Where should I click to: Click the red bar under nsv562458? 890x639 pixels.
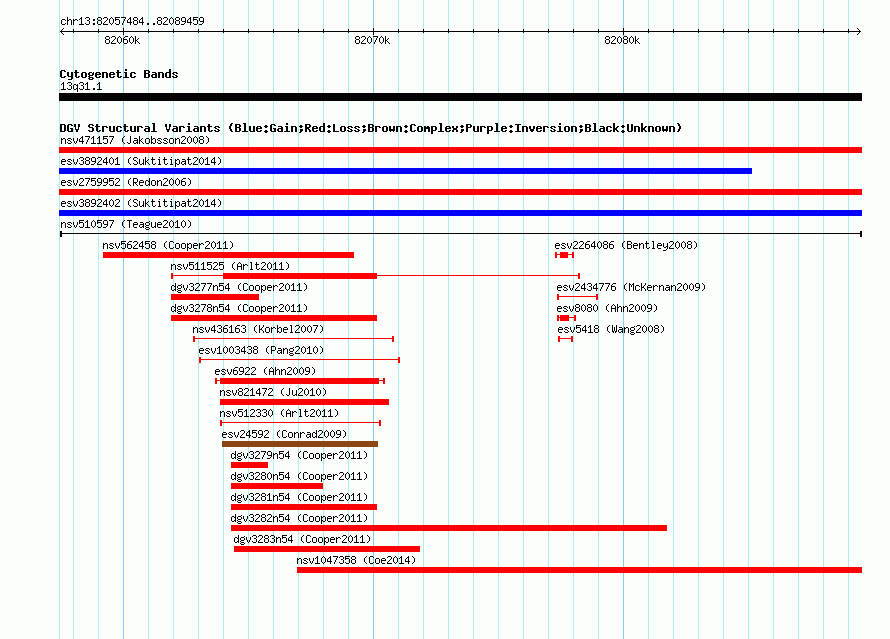point(228,255)
